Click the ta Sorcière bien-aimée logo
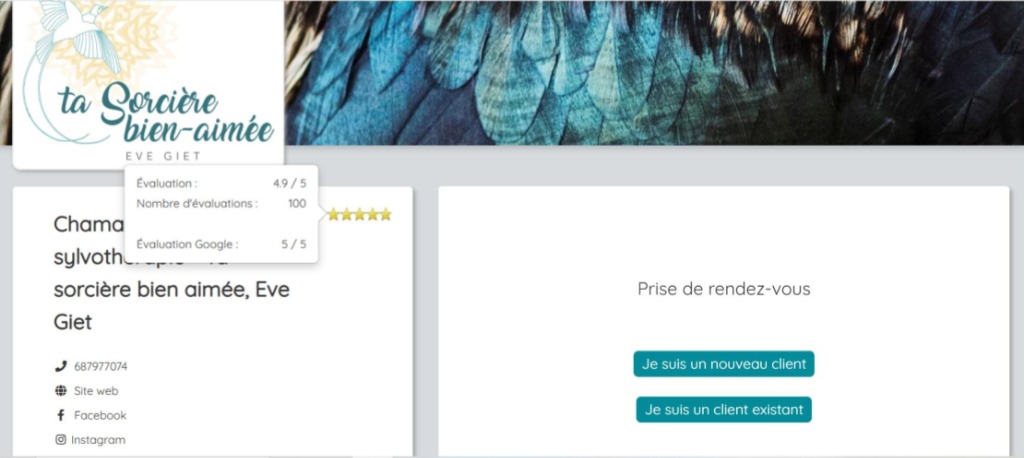 click(x=148, y=84)
